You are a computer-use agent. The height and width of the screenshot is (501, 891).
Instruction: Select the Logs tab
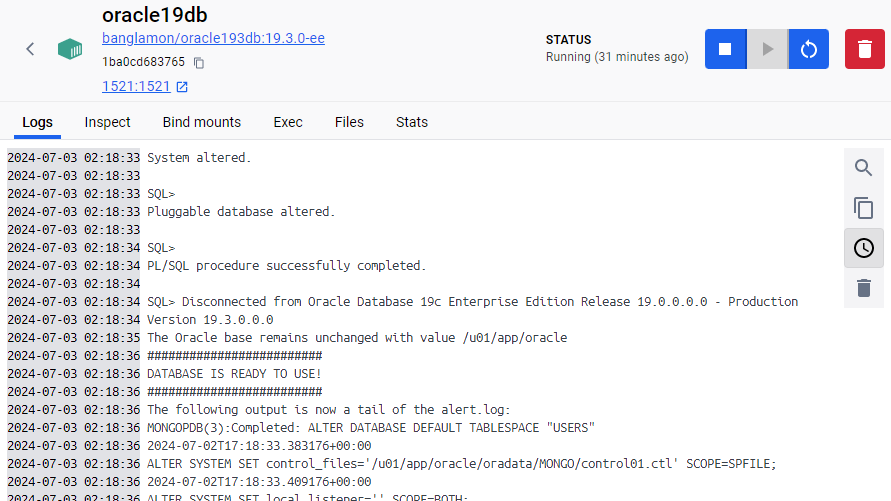tap(38, 122)
